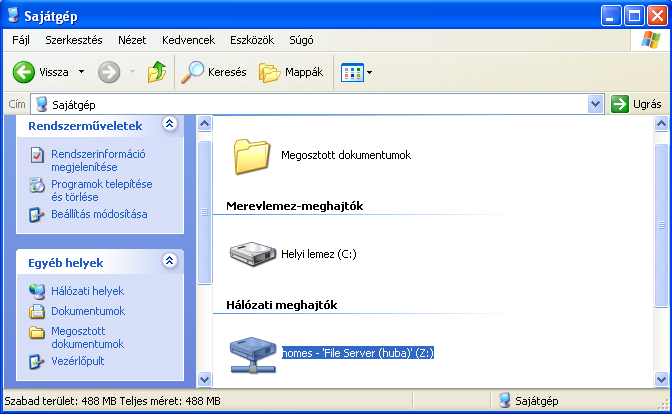Image resolution: width=672 pixels, height=414 pixels.
Task: Open the Eszközök menu
Action: [x=251, y=40]
